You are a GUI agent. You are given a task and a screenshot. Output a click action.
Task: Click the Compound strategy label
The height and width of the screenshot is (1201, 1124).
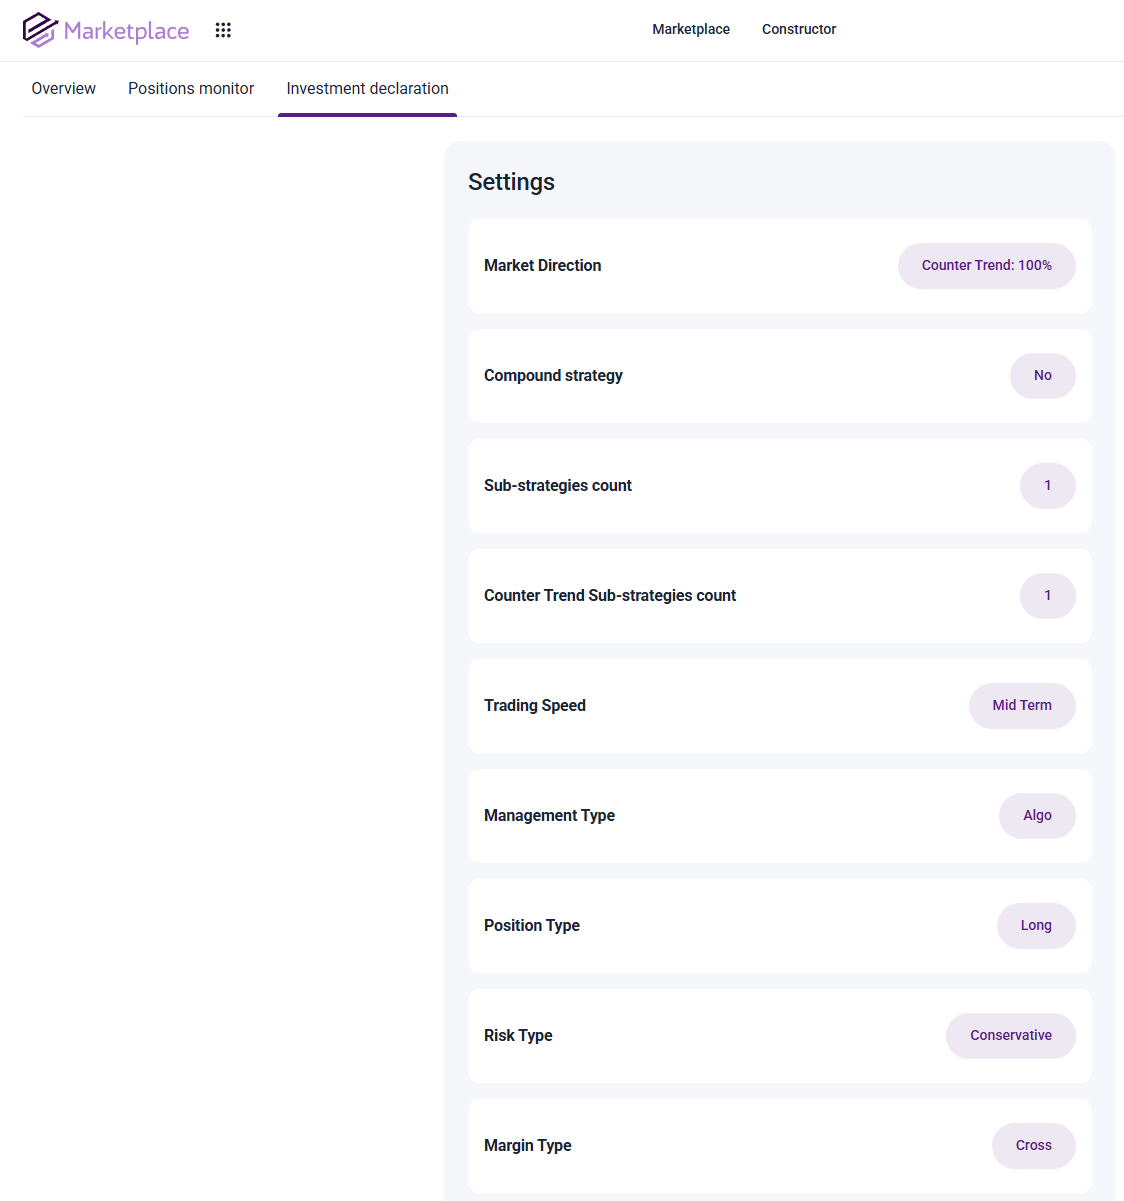coord(553,375)
